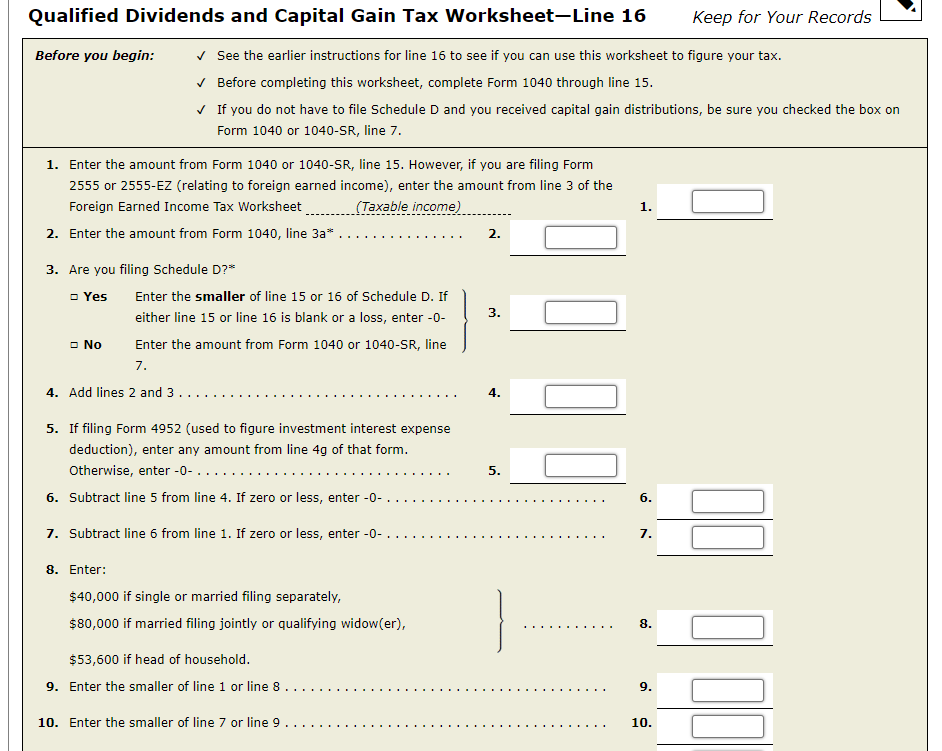Focus the line 9 smaller-of field
Image resolution: width=942 pixels, height=751 pixels.
[x=728, y=690]
